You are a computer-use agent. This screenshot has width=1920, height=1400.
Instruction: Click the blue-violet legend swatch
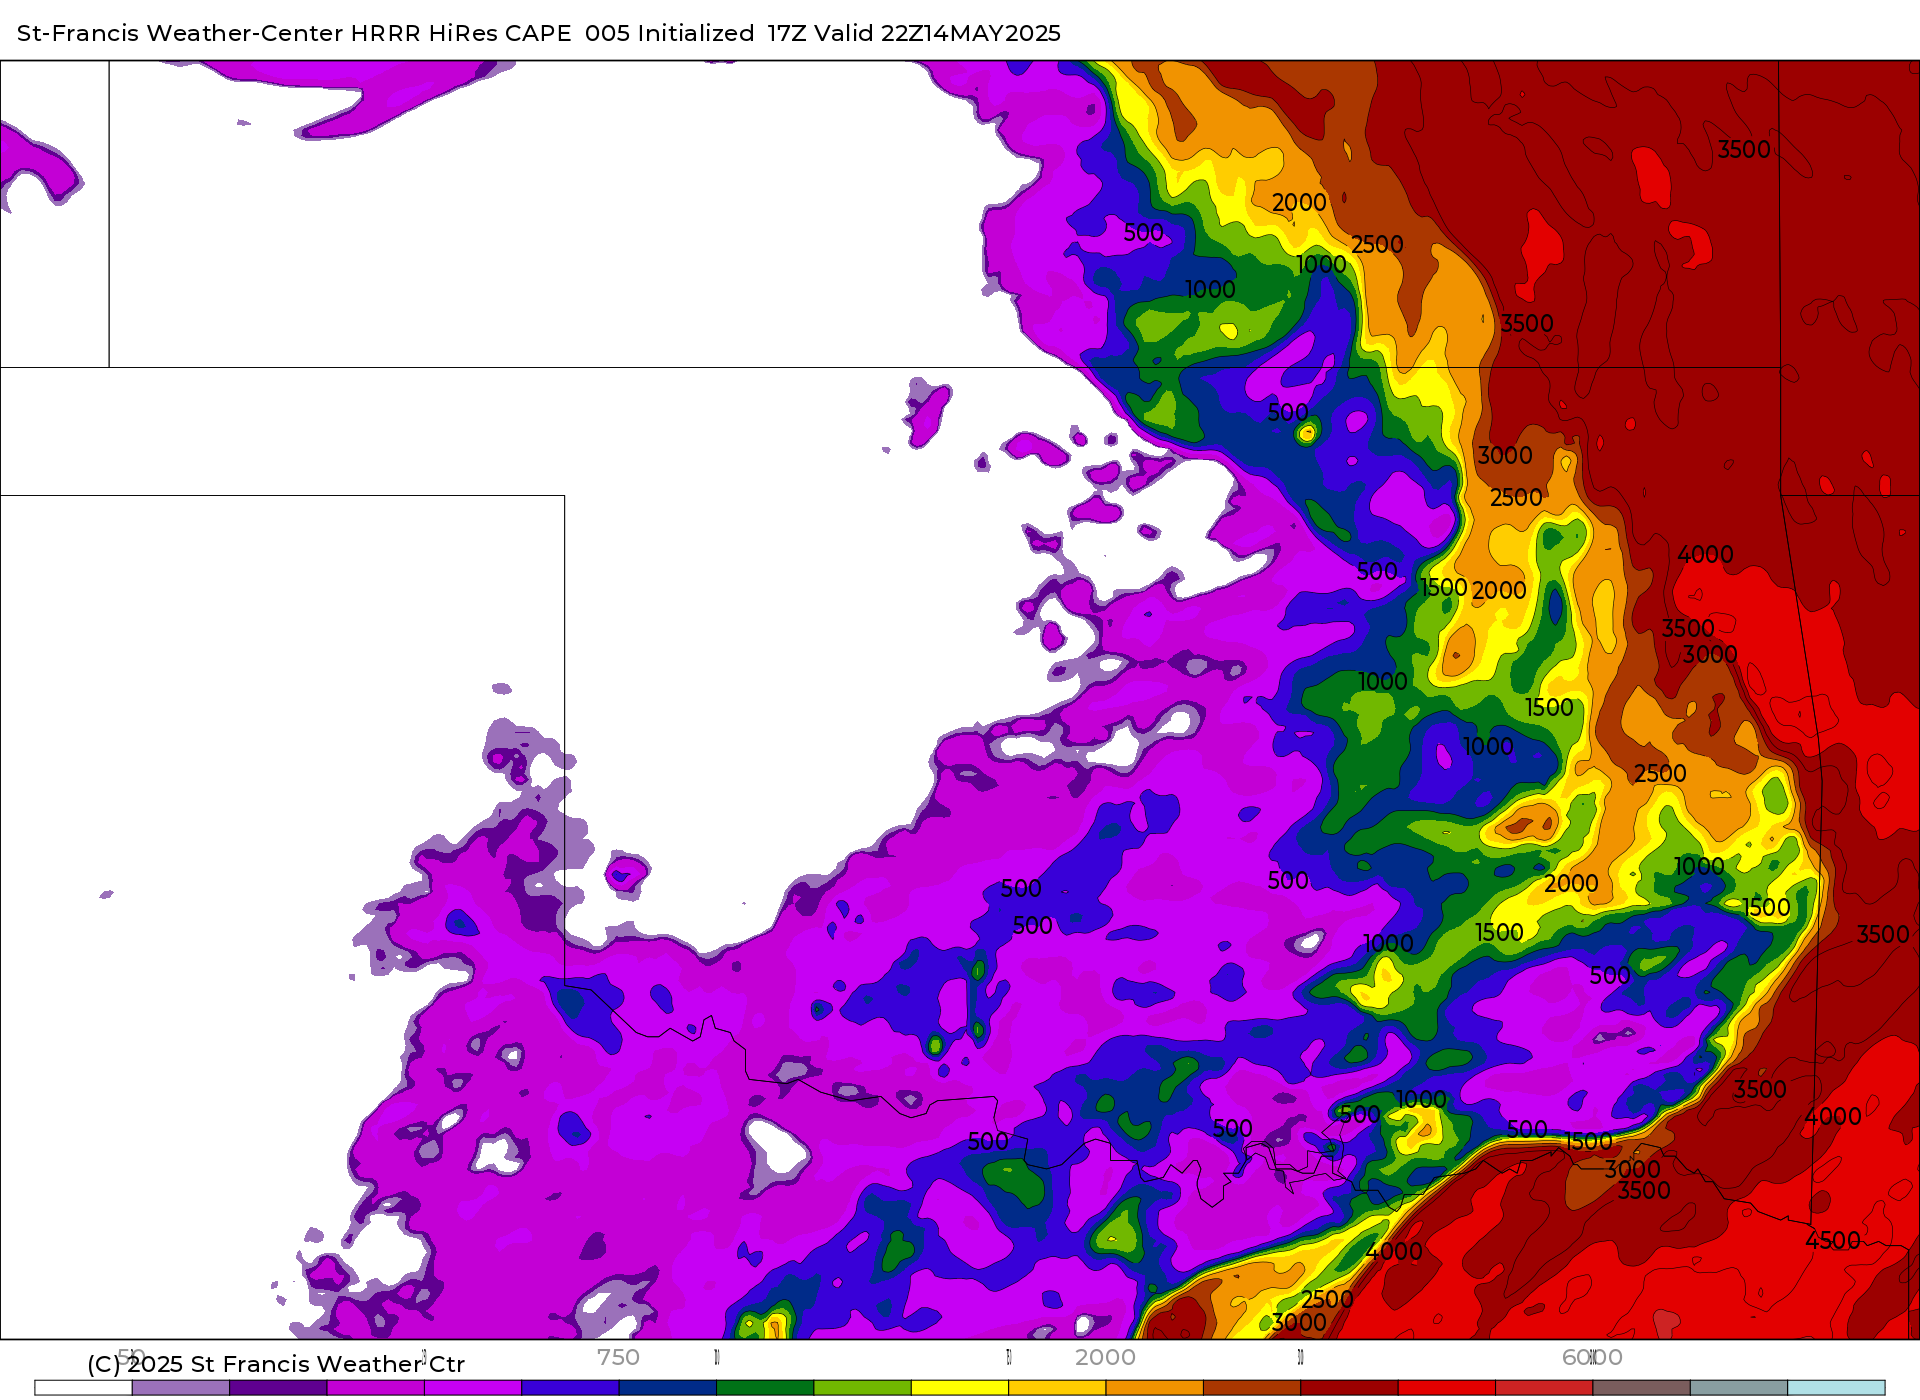(570, 1388)
